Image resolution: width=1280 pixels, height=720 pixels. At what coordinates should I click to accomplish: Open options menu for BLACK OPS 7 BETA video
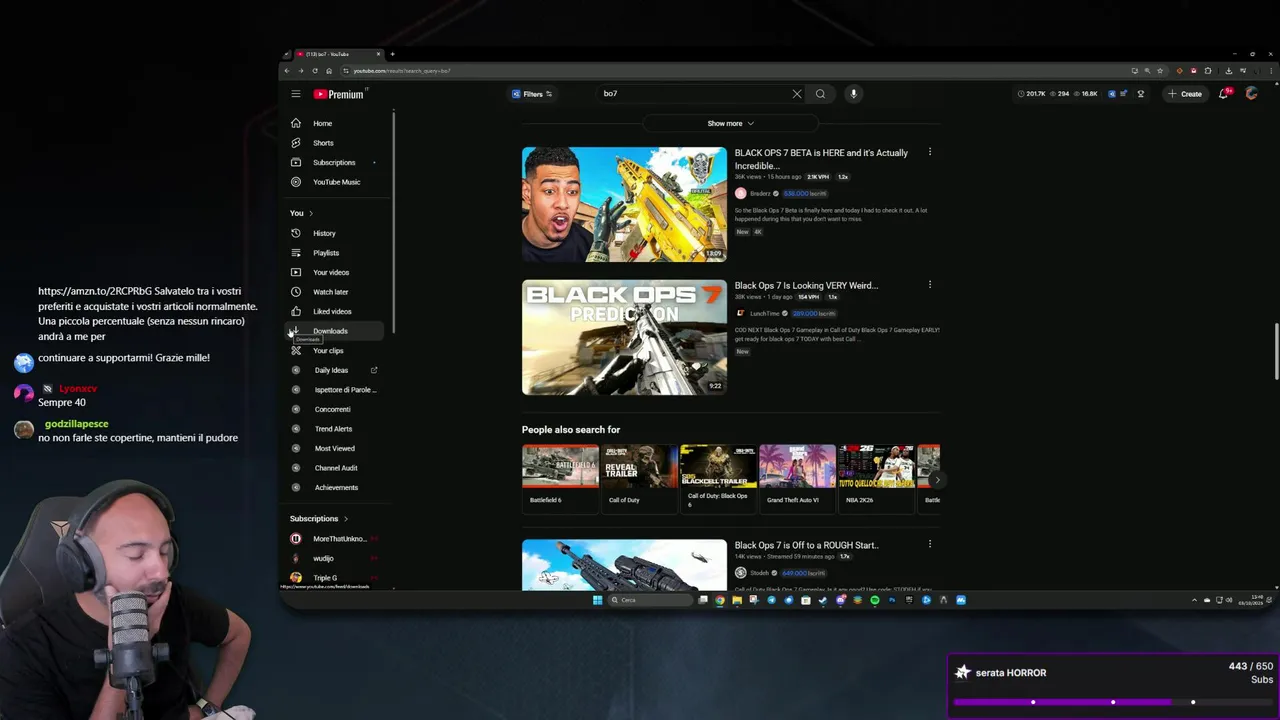coord(930,152)
